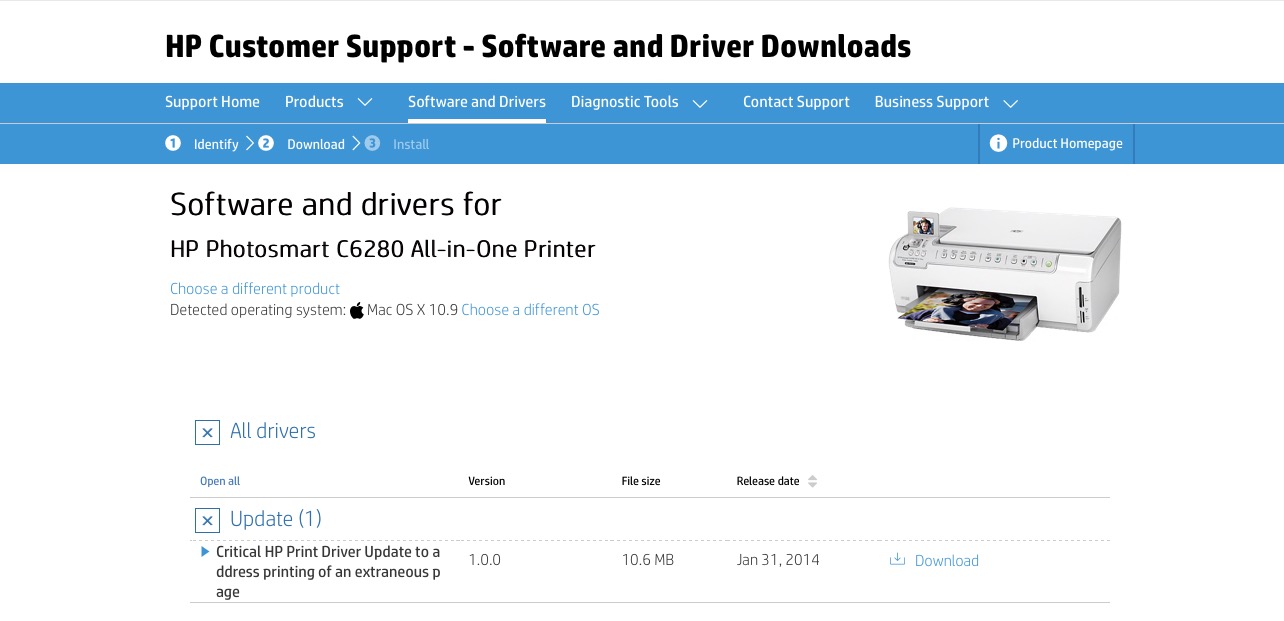
Task: Click step 3 circle for Install
Action: (372, 143)
